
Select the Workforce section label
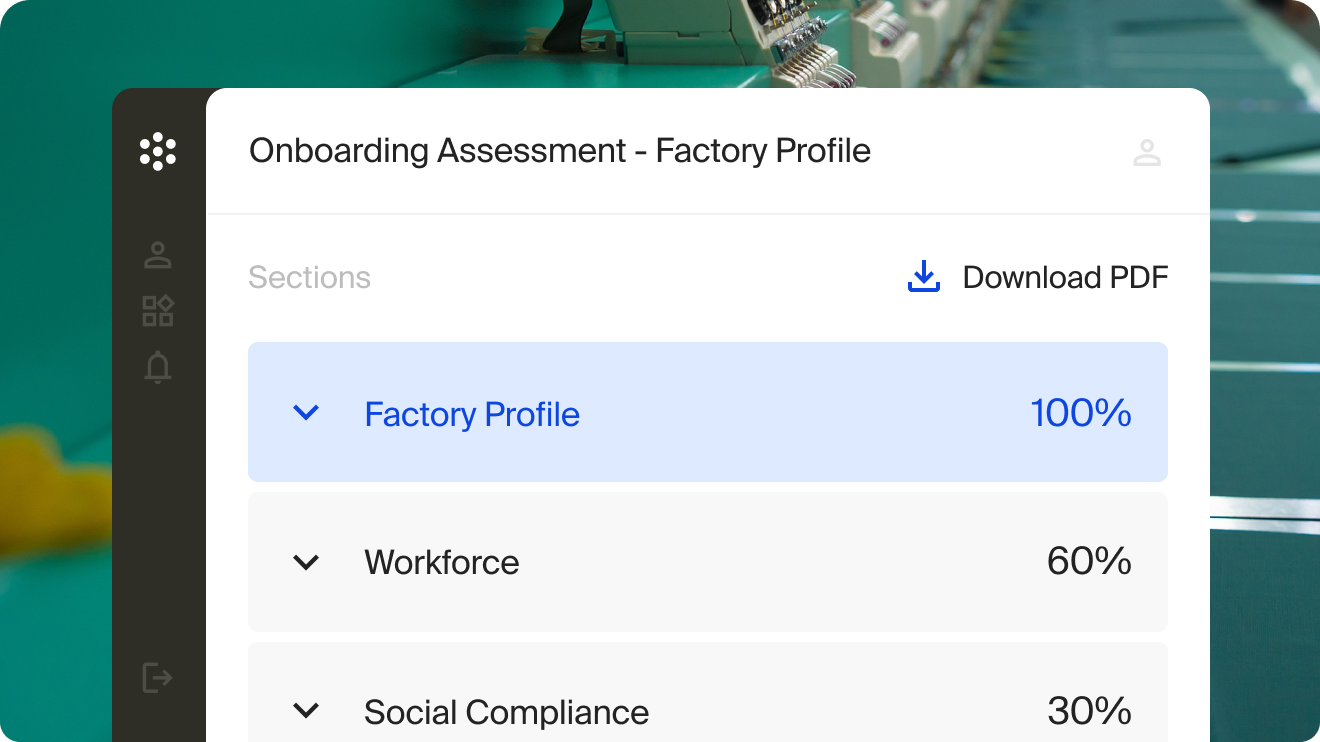pyautogui.click(x=442, y=563)
